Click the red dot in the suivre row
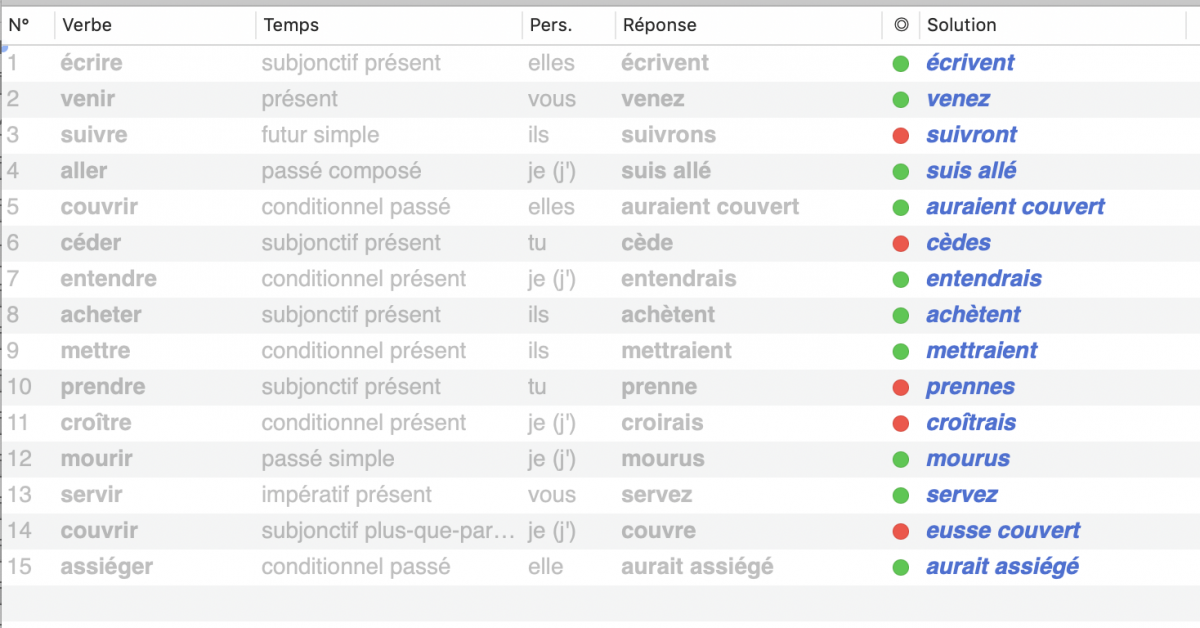The height and width of the screenshot is (628, 1200). pyautogui.click(x=901, y=135)
